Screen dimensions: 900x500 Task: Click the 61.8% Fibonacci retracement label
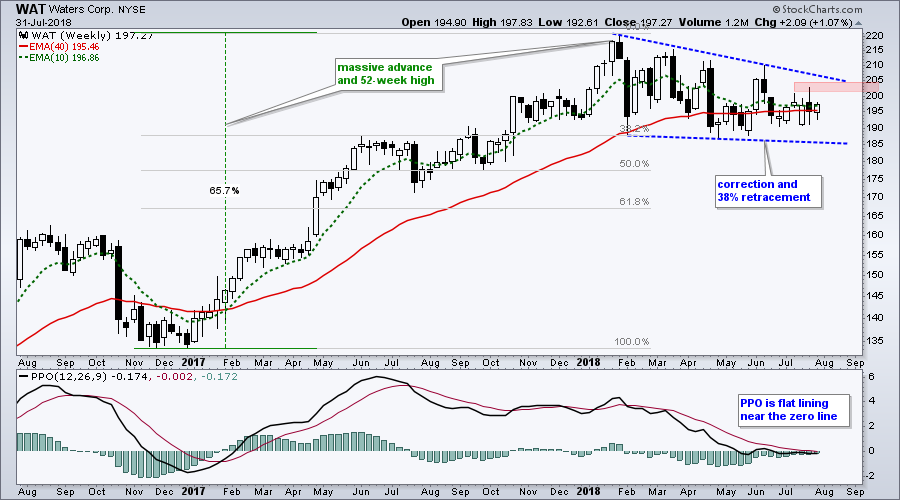pyautogui.click(x=634, y=201)
